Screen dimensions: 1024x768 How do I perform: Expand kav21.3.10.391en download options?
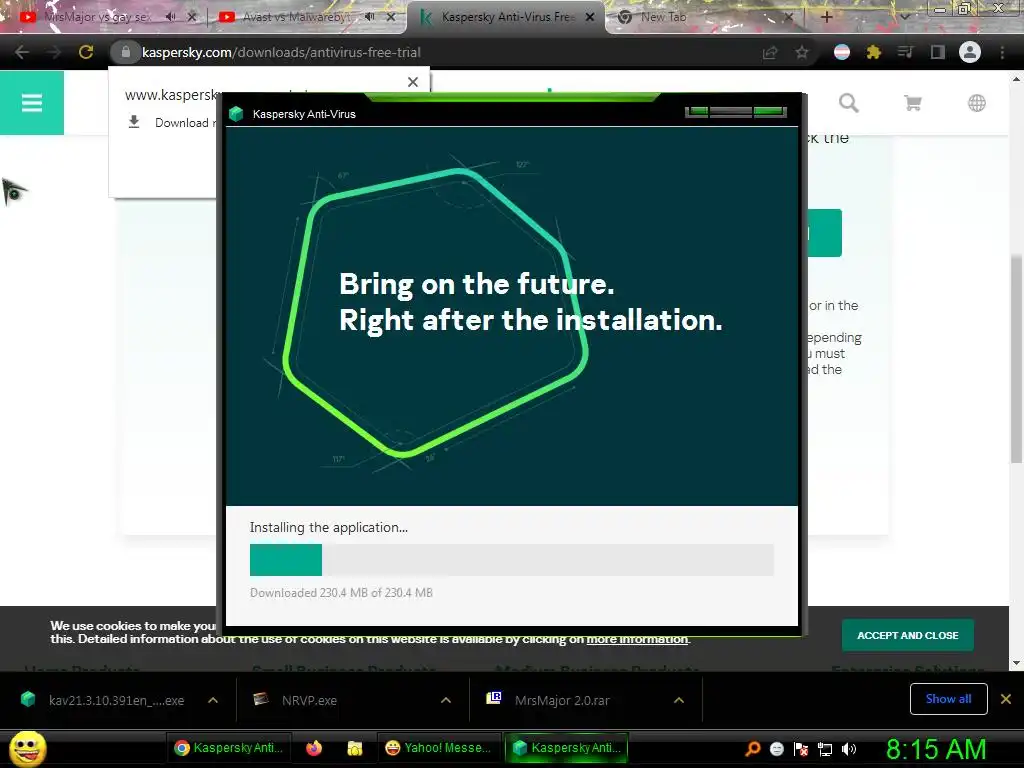213,700
